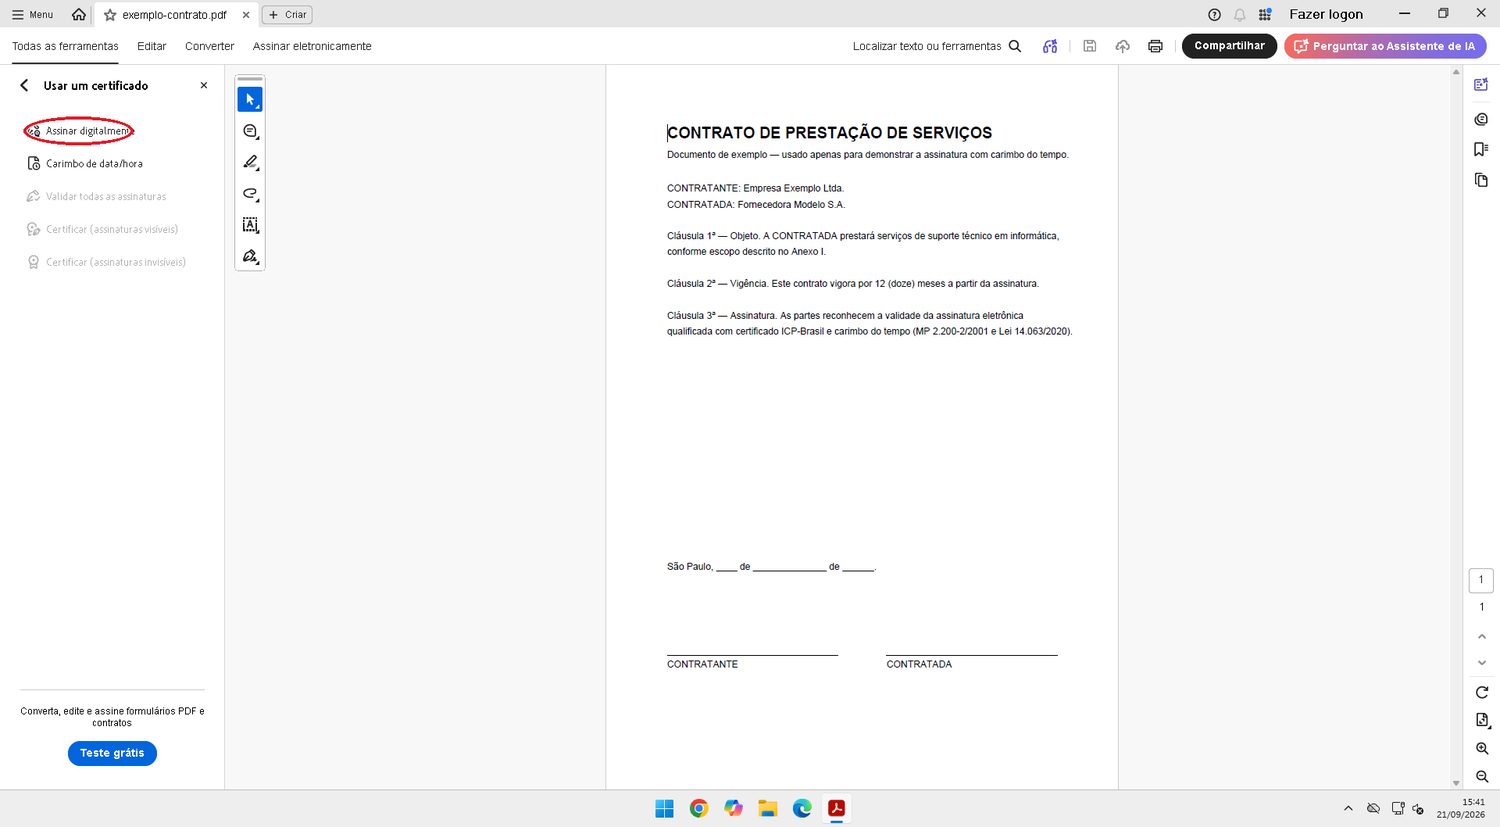Viewport: 1500px width, 827px height.
Task: Click the Localizar texto ou ferramentas search
Action: click(937, 46)
